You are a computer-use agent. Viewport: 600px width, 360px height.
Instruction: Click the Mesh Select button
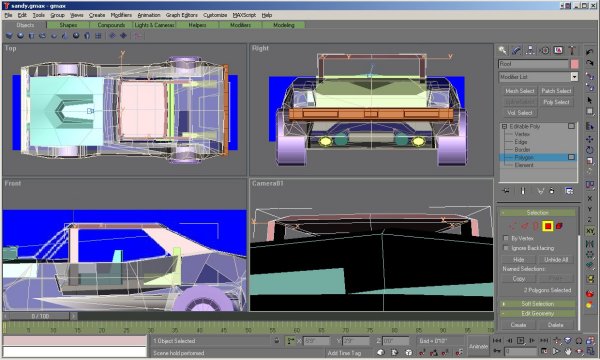pyautogui.click(x=519, y=91)
